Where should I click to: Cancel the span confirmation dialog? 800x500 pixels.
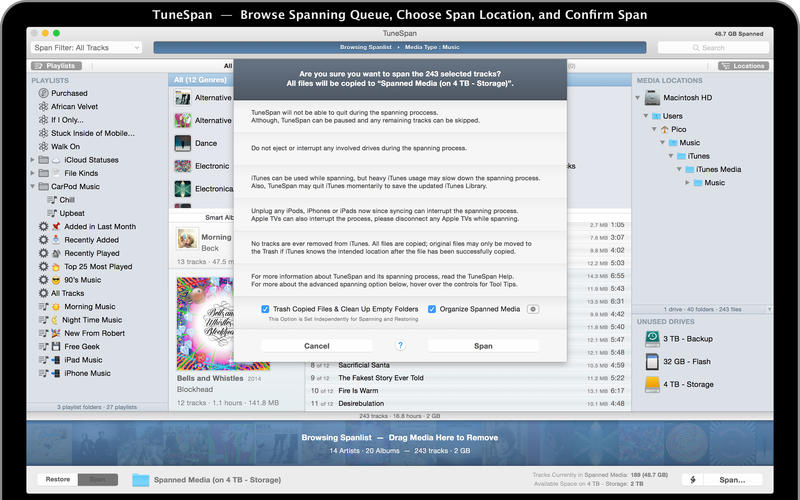coord(317,346)
